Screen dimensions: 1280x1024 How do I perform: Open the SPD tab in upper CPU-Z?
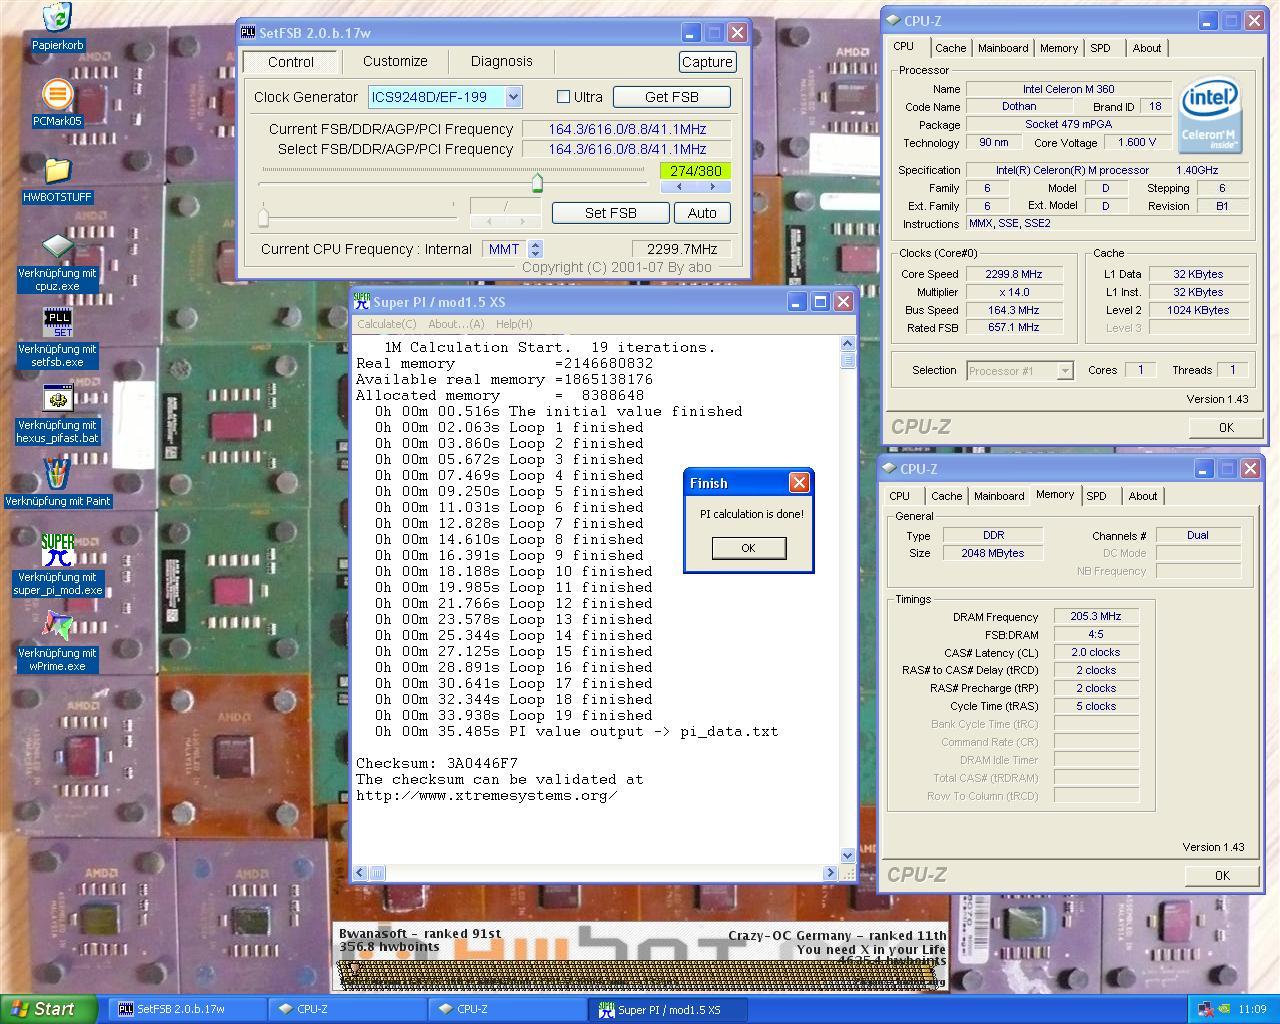[1100, 48]
